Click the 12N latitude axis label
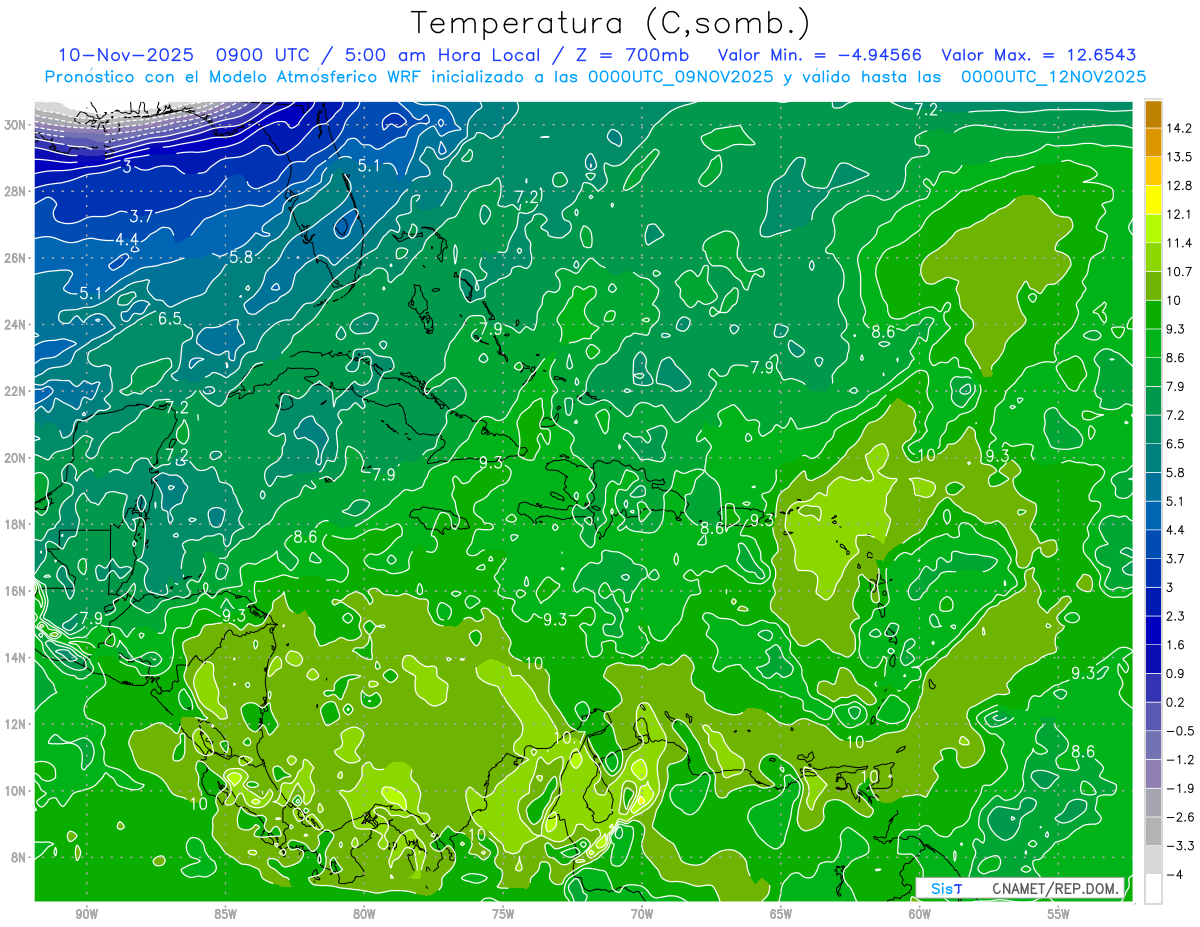Screen dimensions: 1200x927 pyautogui.click(x=15, y=723)
